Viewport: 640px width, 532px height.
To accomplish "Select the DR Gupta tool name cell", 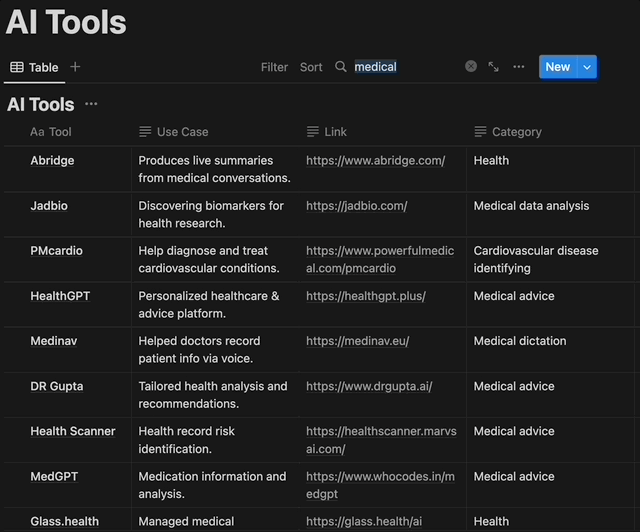I will pyautogui.click(x=68, y=395).
